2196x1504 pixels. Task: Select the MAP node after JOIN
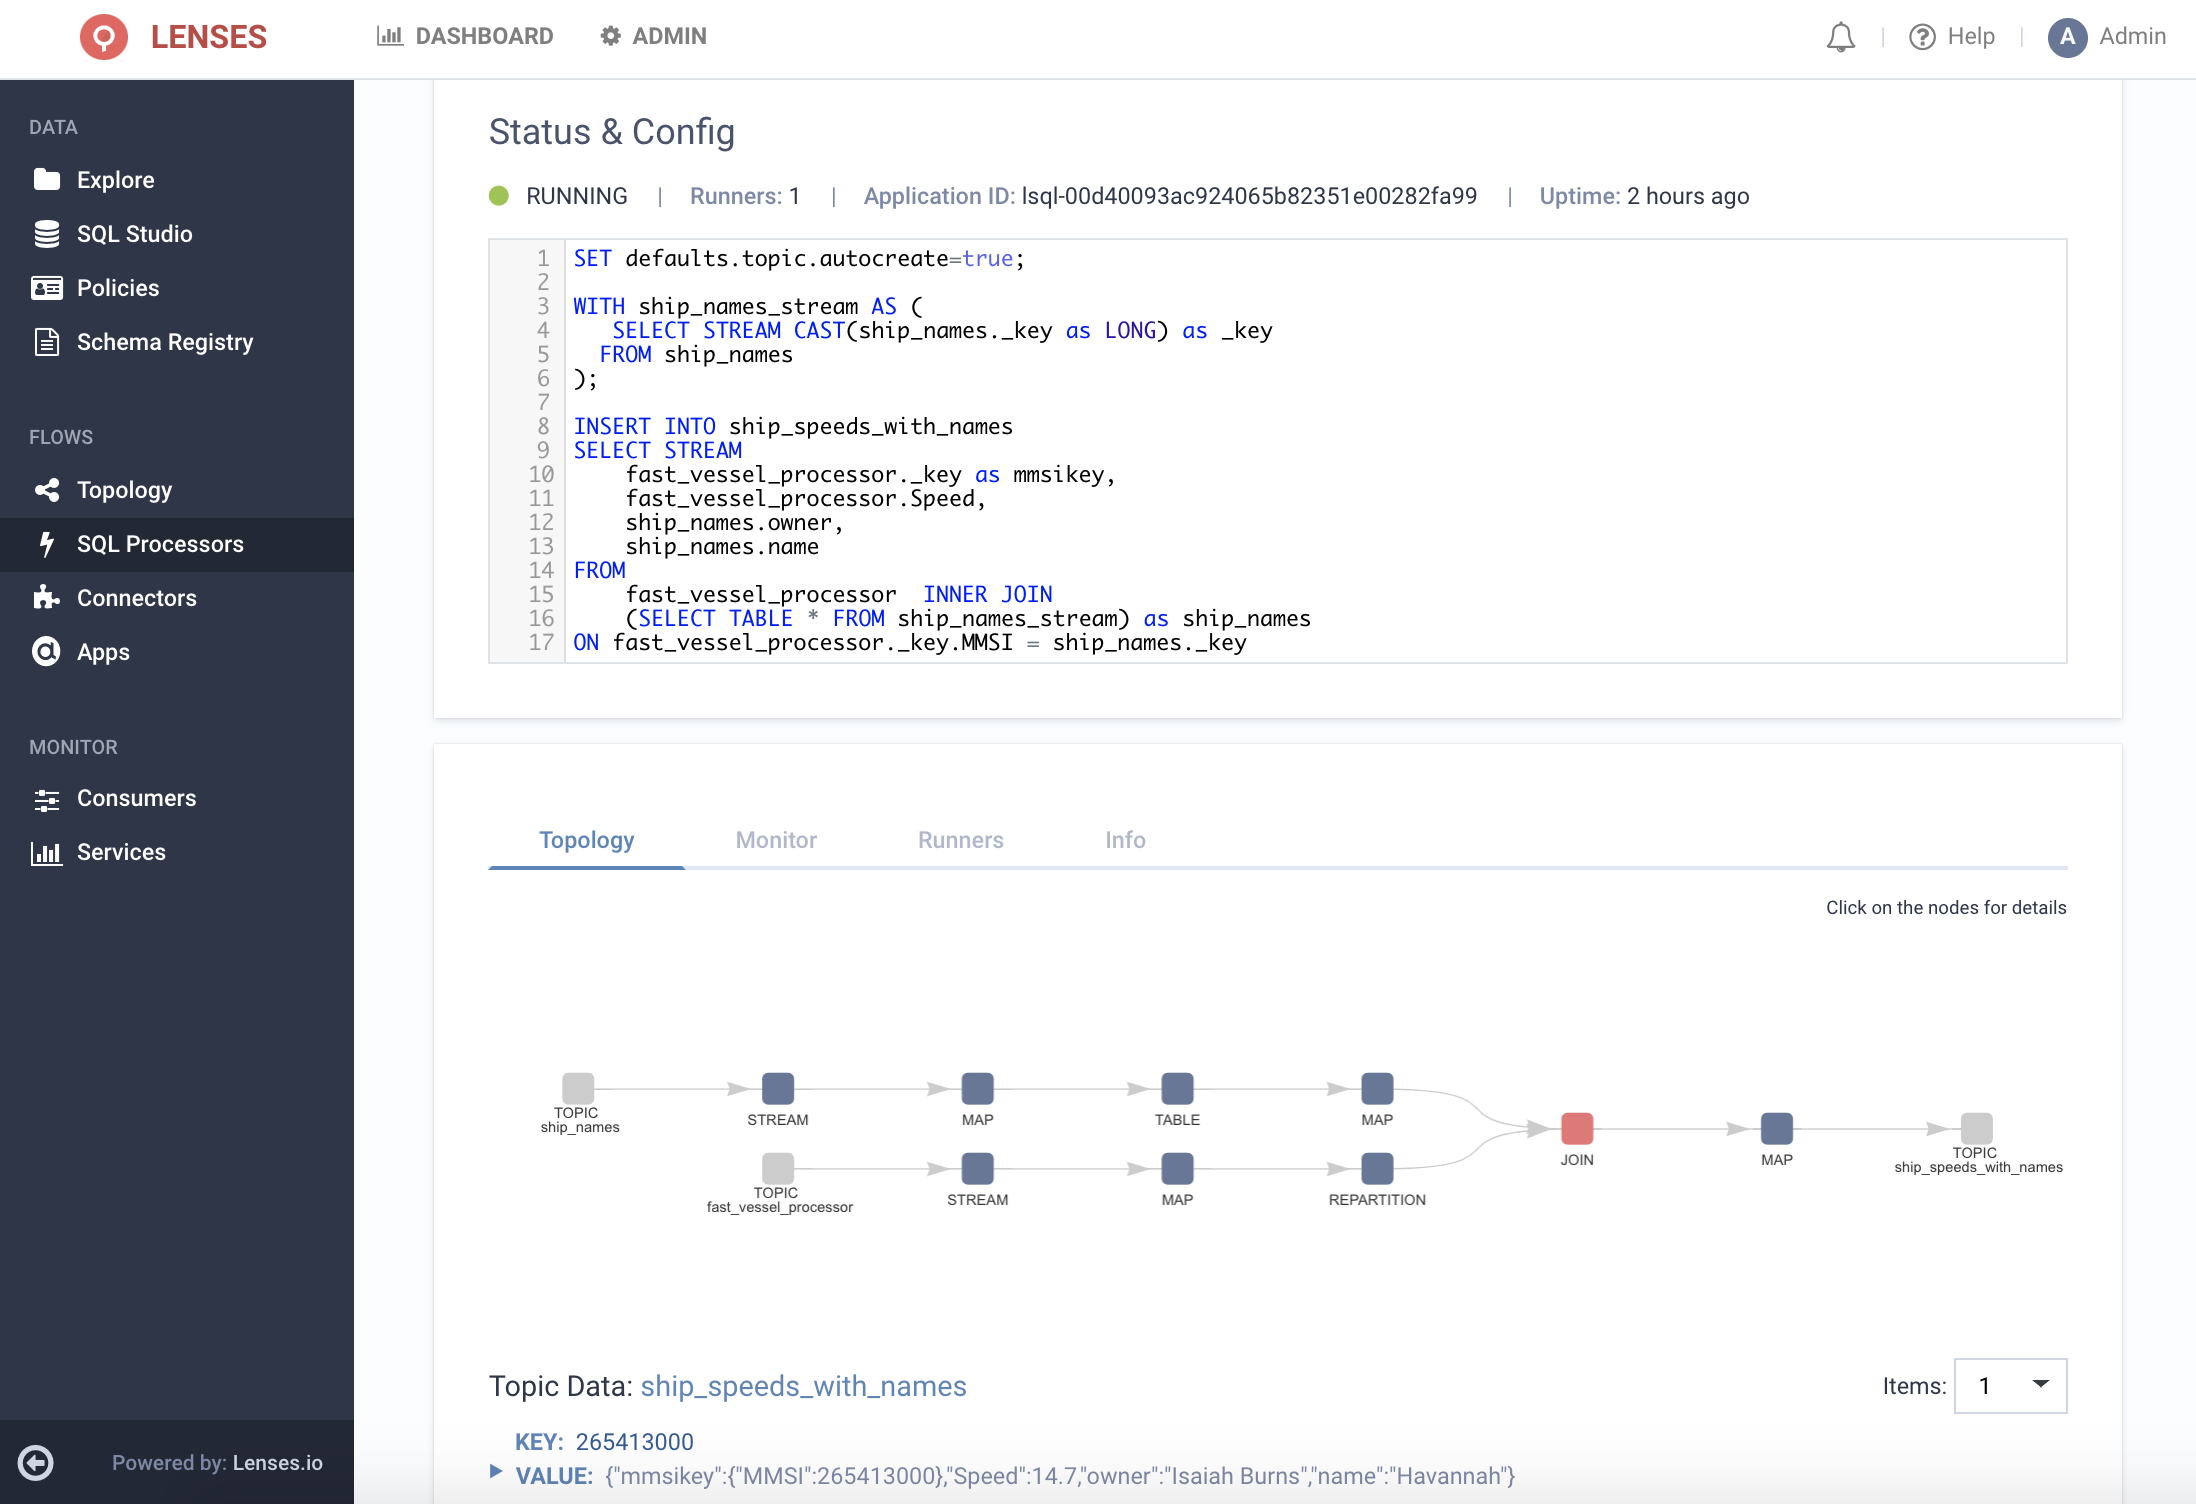pos(1777,1128)
